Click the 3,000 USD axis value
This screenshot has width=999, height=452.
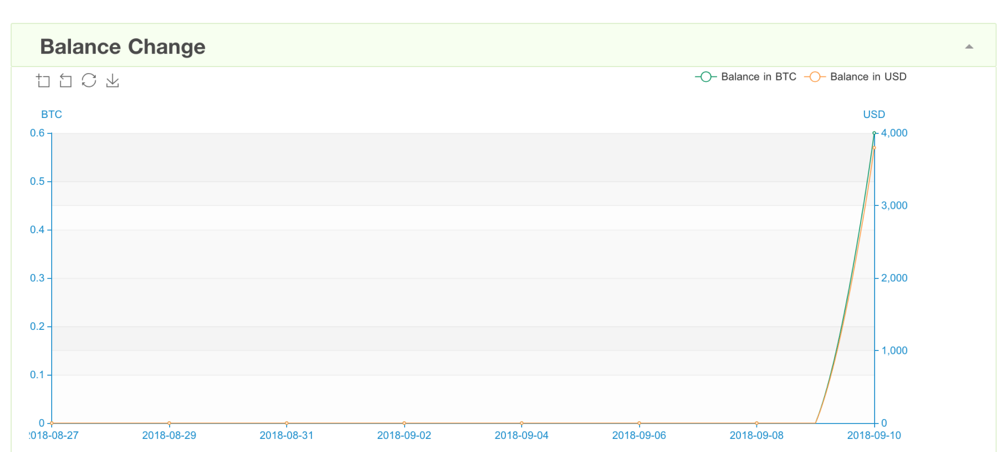[894, 205]
